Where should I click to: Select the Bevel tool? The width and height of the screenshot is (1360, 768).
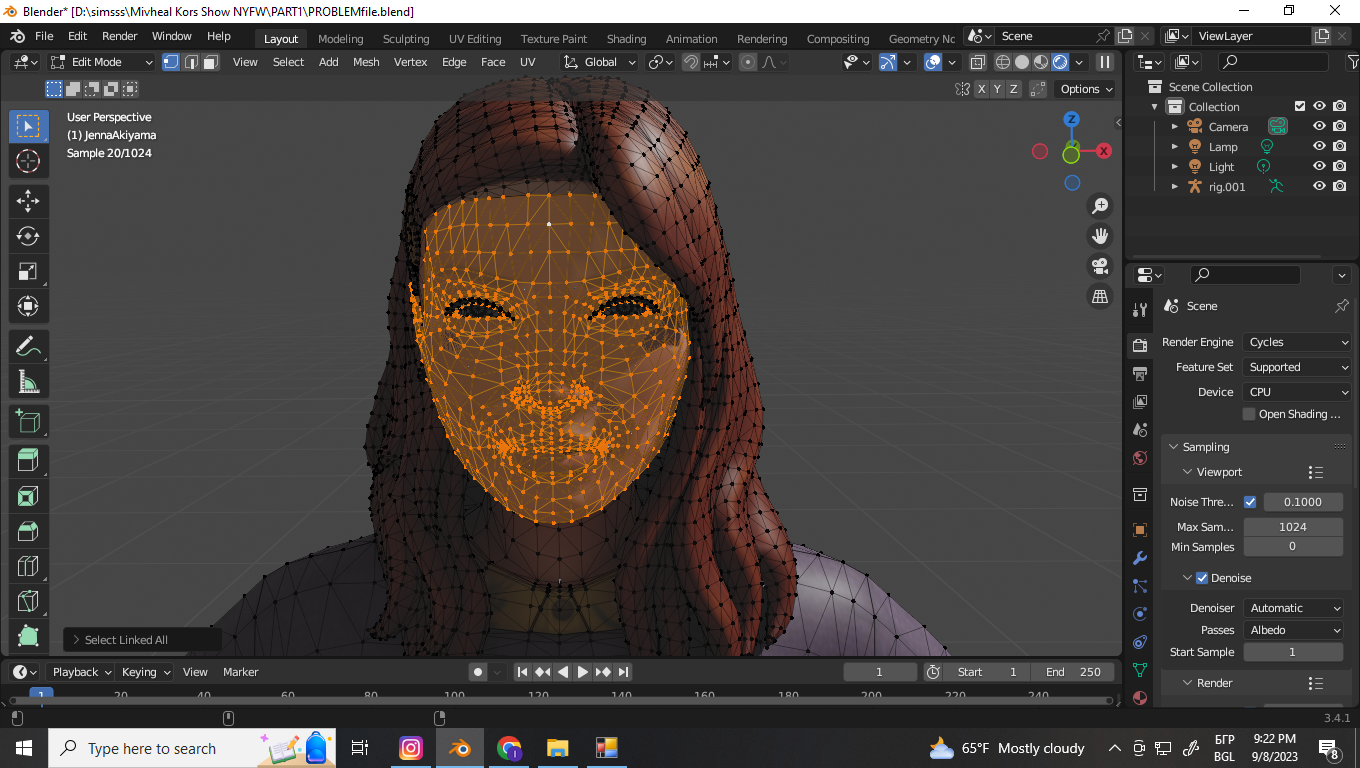[28, 531]
